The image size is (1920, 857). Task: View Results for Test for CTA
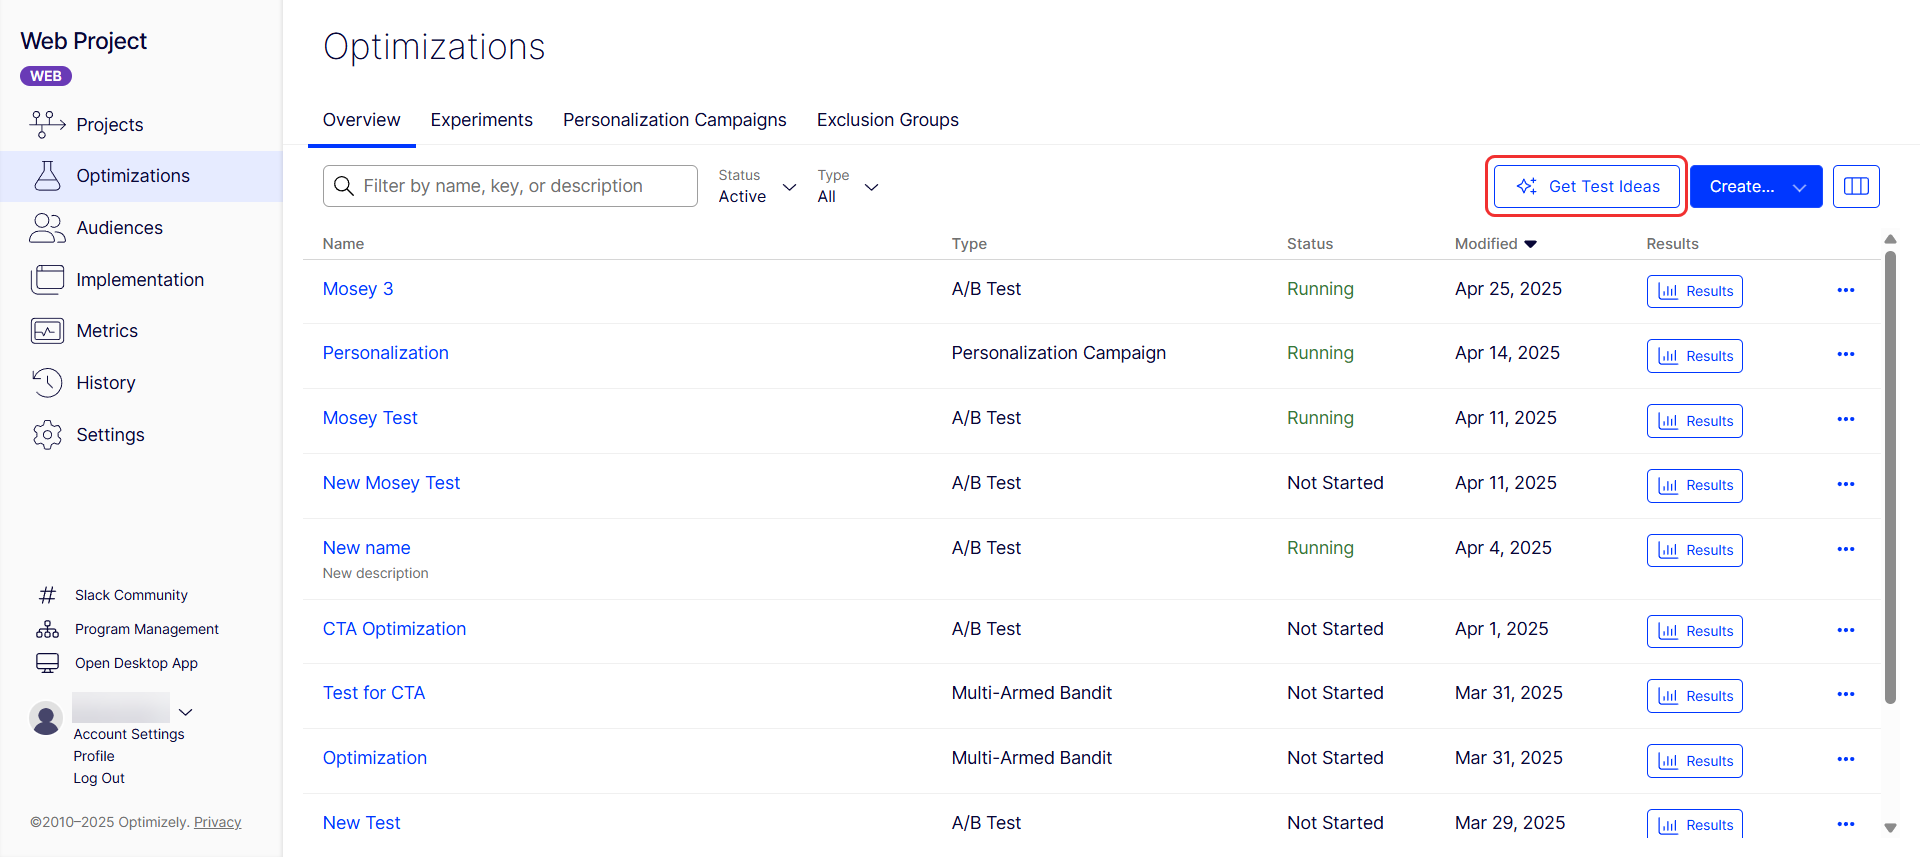tap(1694, 696)
